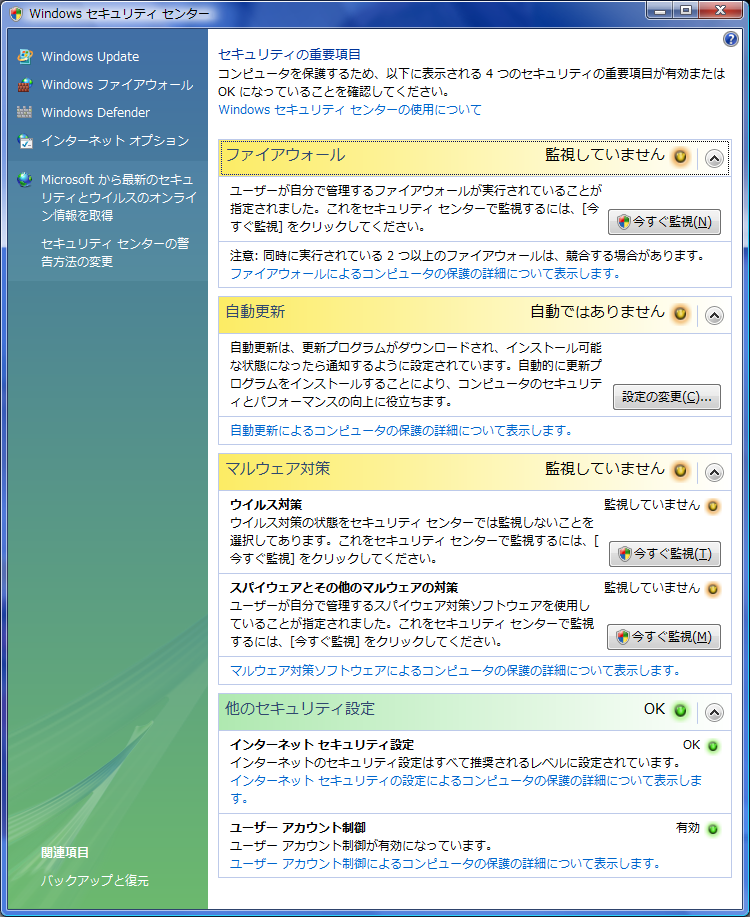The height and width of the screenshot is (917, 750).
Task: Open Windows セキュリティ センターの使用について link
Action: point(350,110)
